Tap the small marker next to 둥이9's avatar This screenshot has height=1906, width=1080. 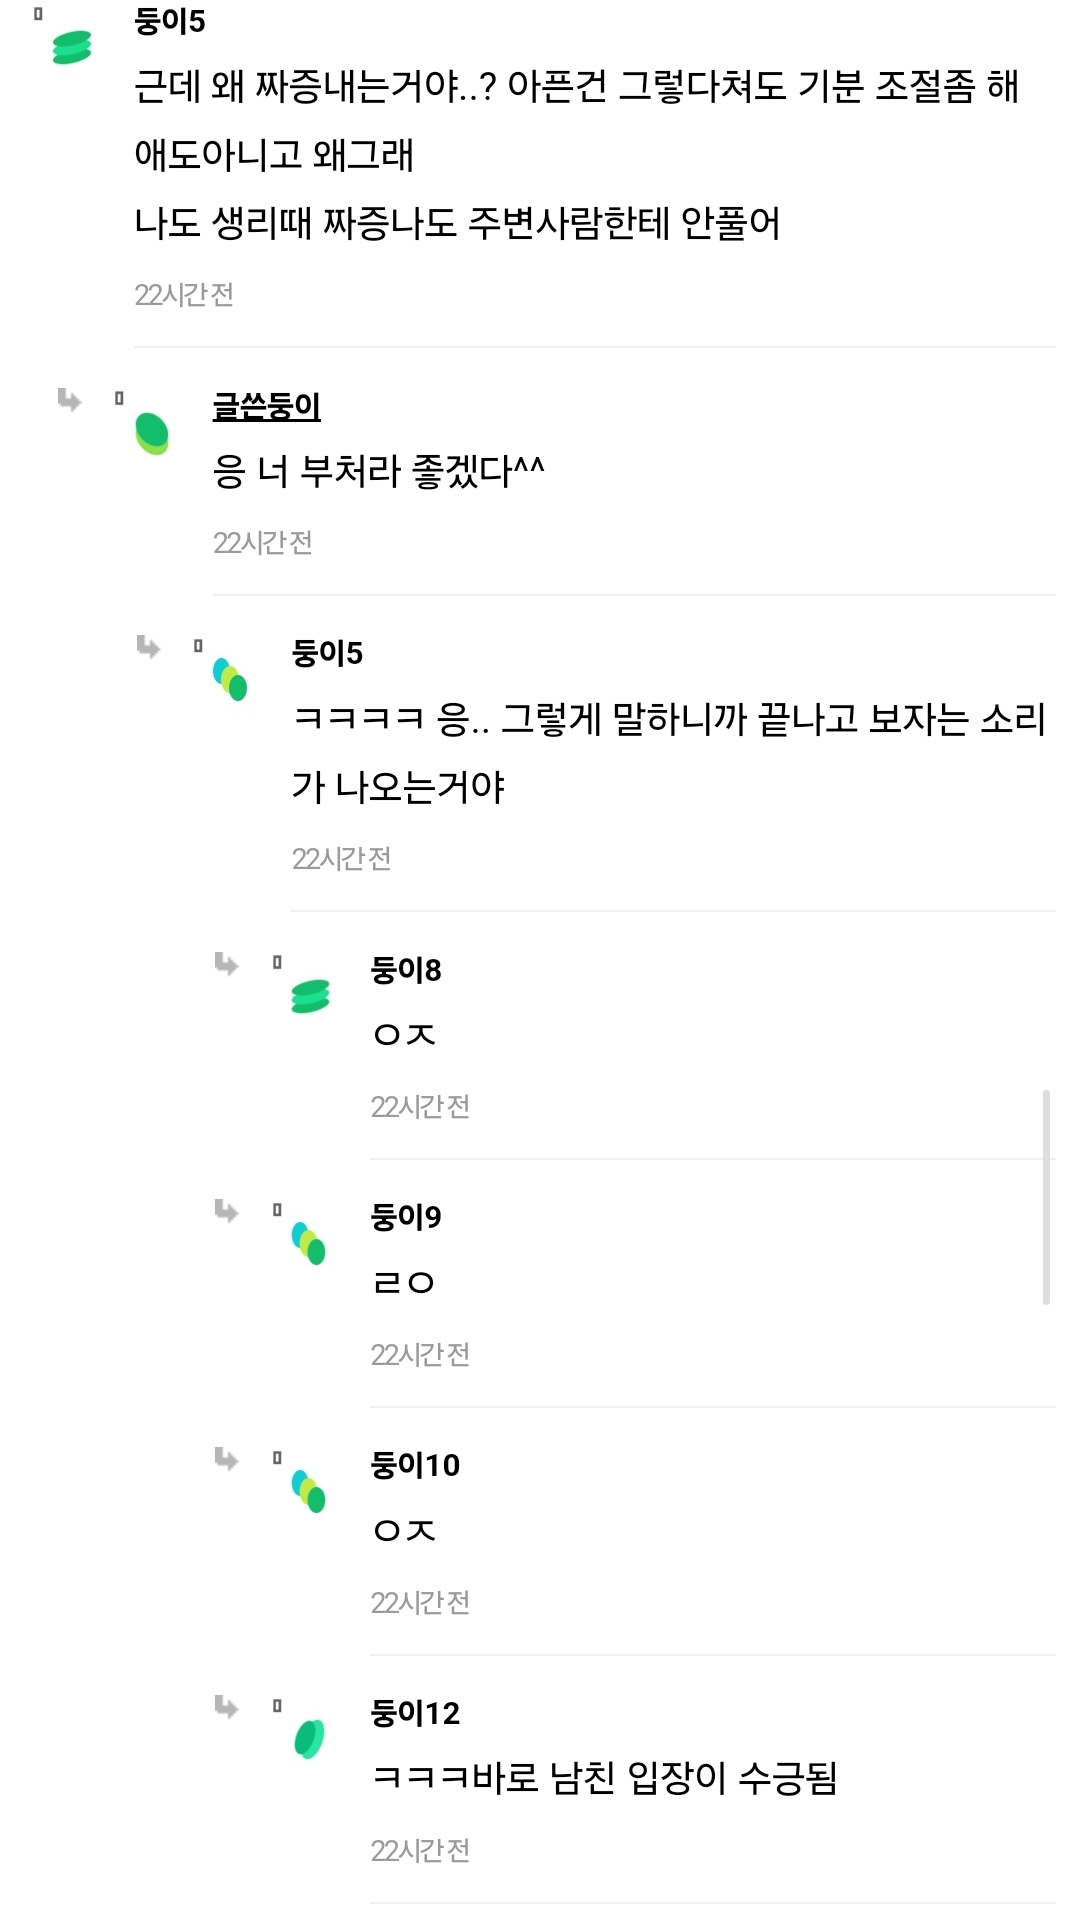[x=277, y=1210]
